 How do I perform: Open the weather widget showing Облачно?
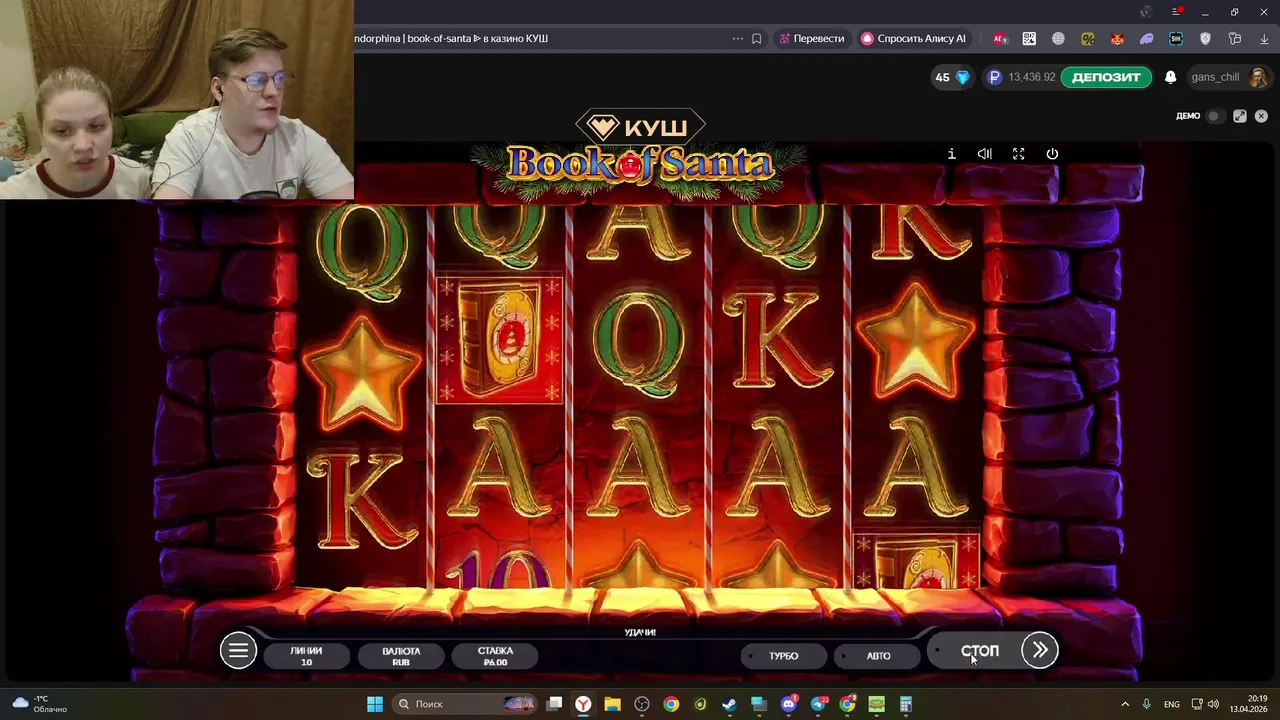coord(40,704)
